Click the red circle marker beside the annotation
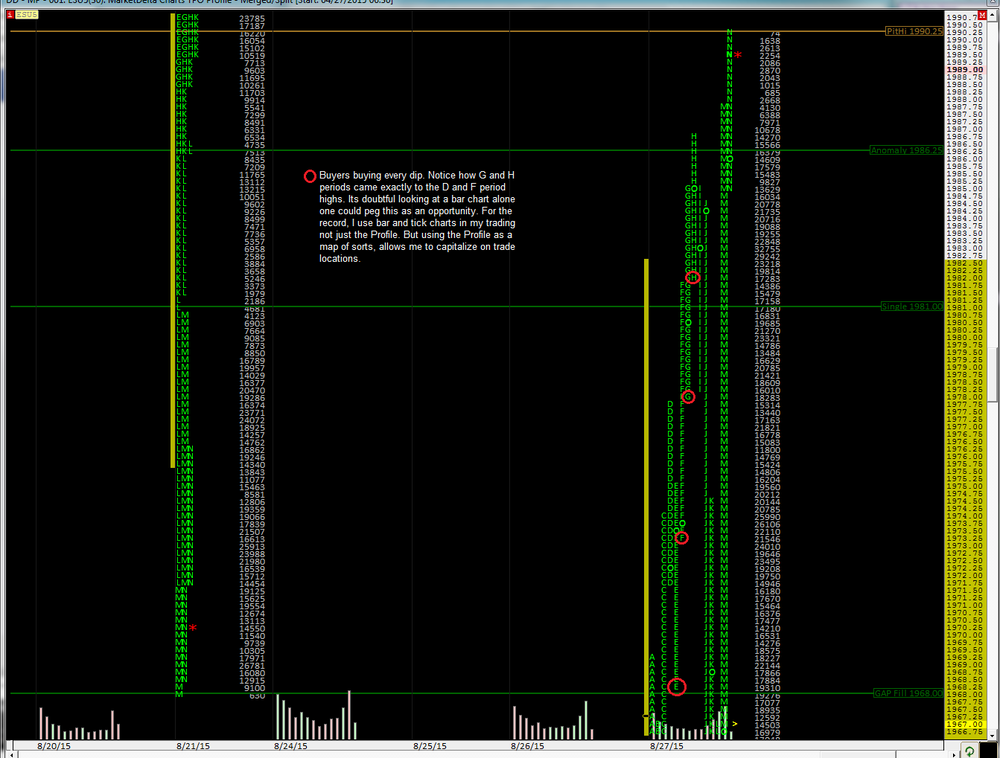 pos(310,177)
